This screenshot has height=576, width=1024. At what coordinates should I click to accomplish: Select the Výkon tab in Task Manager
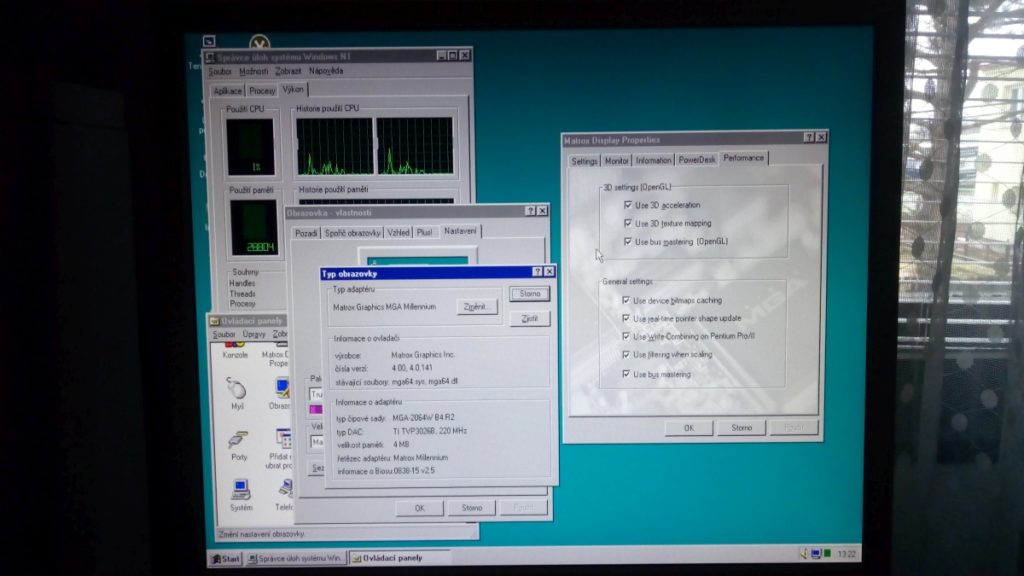[293, 89]
